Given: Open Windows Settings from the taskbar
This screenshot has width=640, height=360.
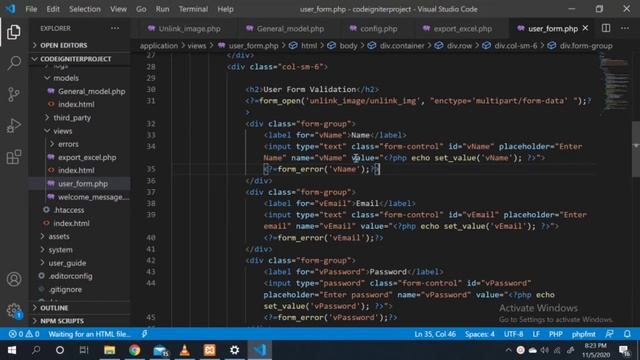Looking at the screenshot, I should point(234,350).
